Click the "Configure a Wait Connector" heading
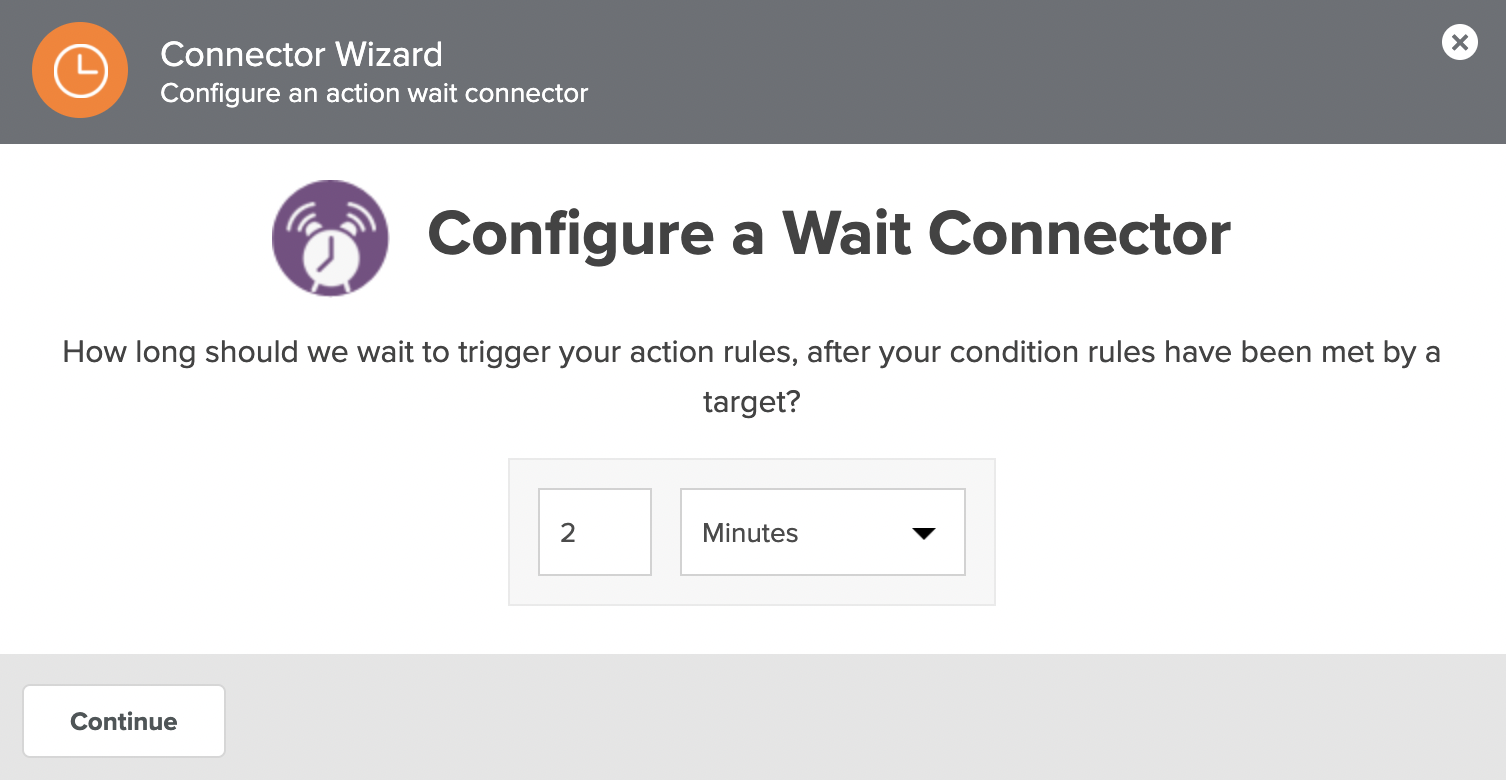 click(828, 233)
